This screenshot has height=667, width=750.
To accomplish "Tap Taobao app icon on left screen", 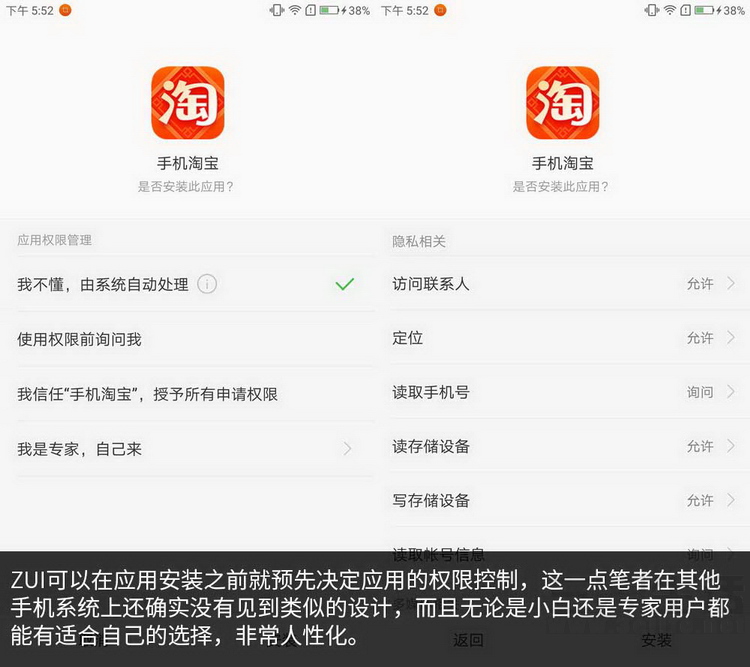I will [x=188, y=103].
